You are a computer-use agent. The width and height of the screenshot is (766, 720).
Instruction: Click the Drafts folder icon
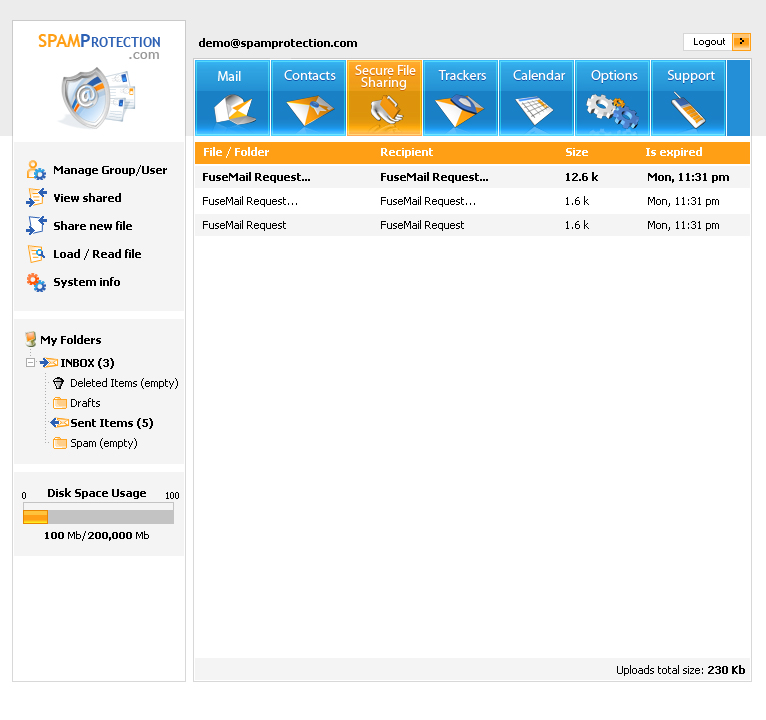pyautogui.click(x=60, y=403)
